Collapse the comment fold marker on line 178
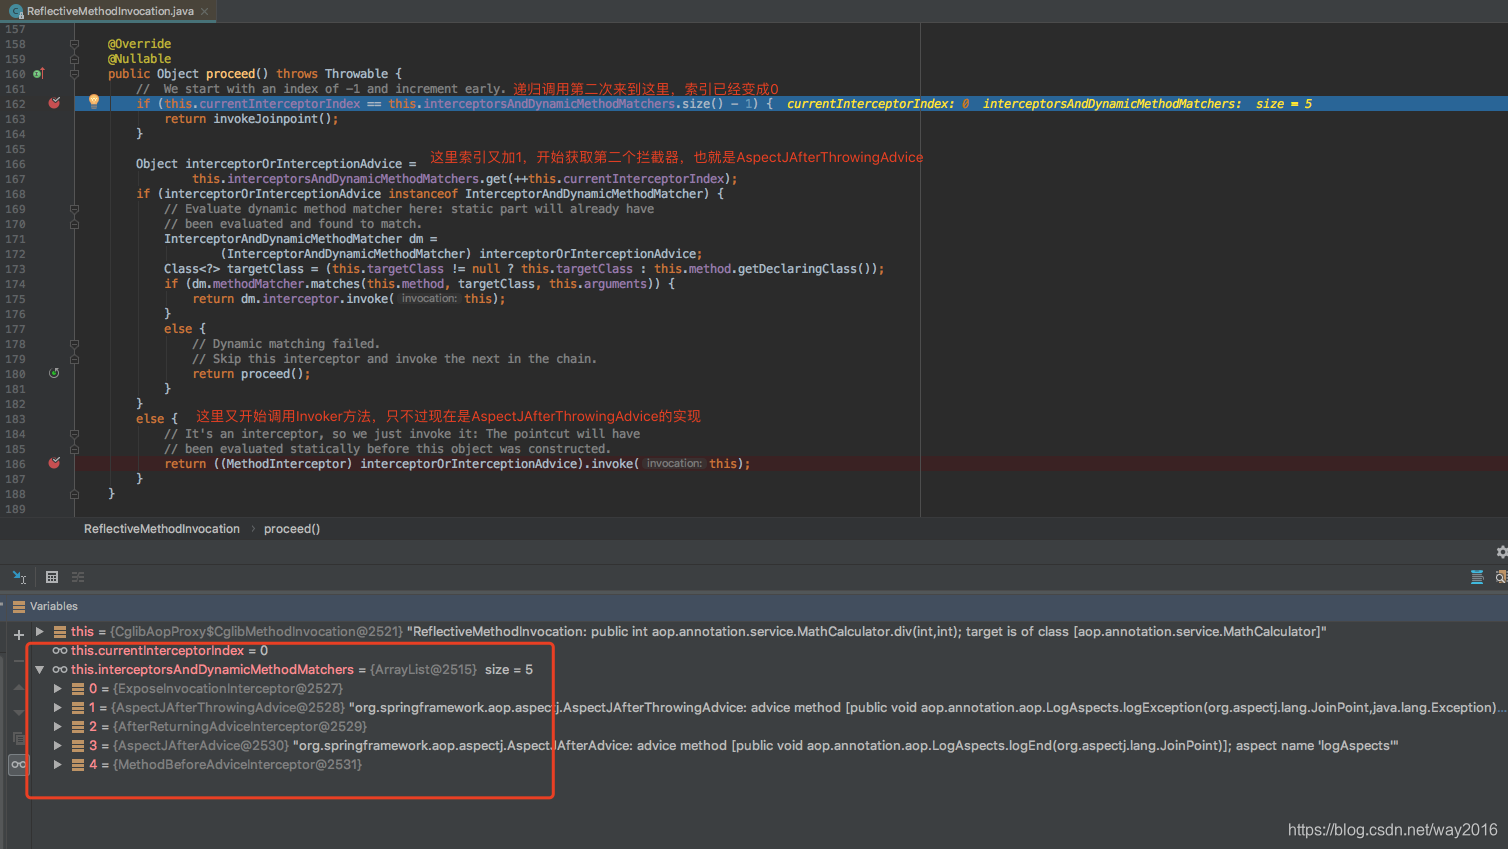 74,344
